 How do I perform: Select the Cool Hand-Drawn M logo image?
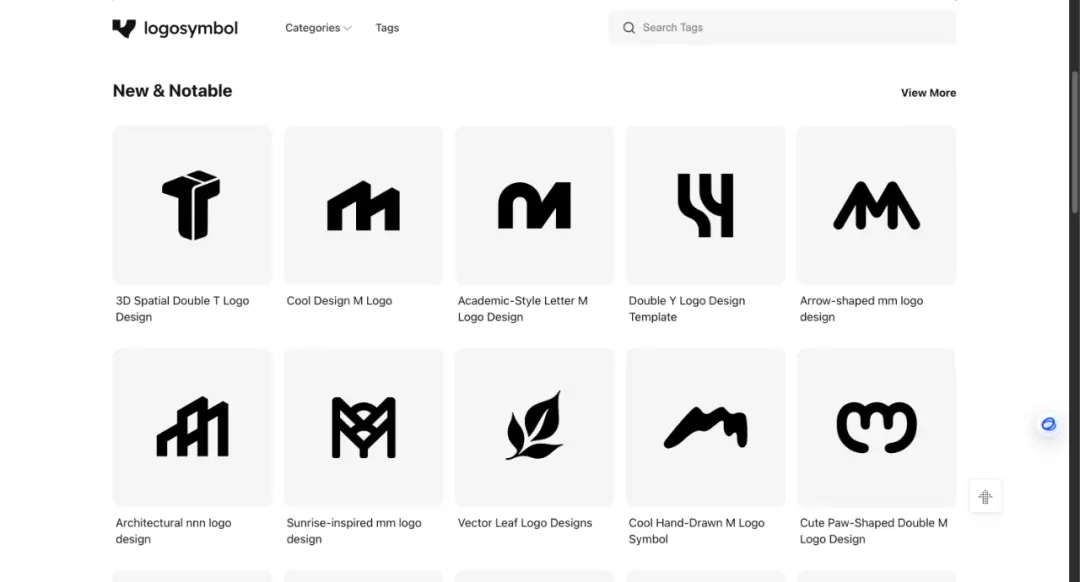tap(705, 428)
